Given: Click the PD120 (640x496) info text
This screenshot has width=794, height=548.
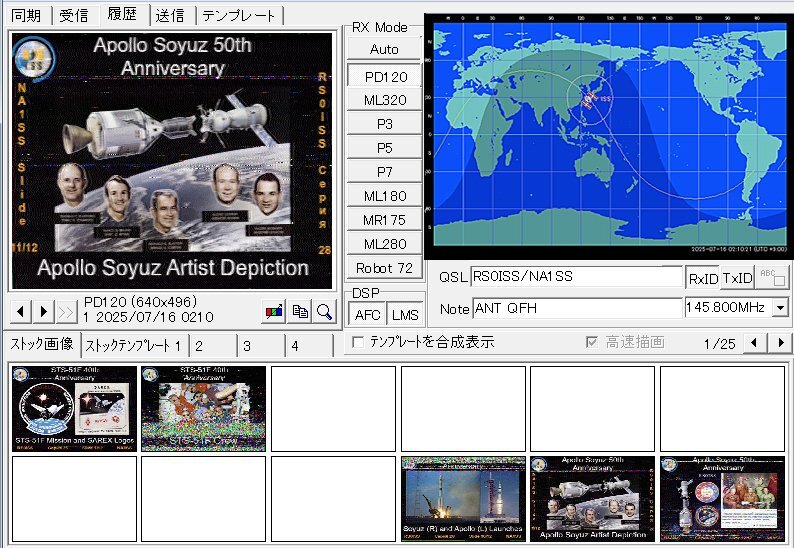Looking at the screenshot, I should click(140, 302).
